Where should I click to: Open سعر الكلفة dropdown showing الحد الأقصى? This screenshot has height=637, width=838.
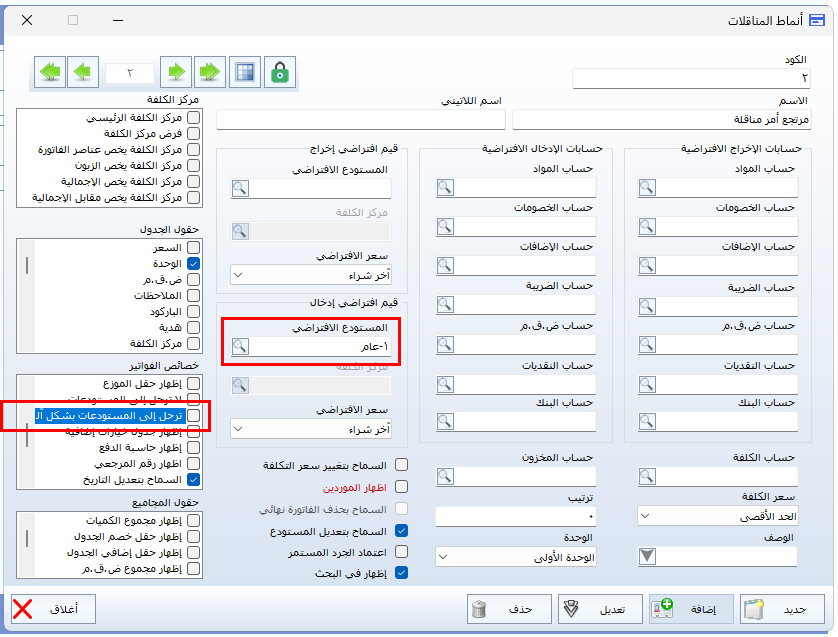click(718, 517)
